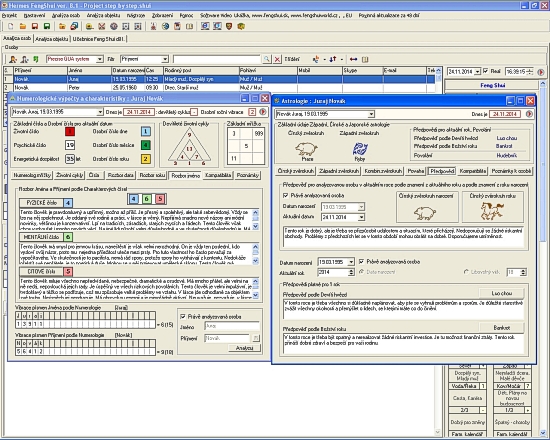Toggle Právě analyzovaná osoba in the Numerology window
Screen dimensions: 550x440
(183, 316)
